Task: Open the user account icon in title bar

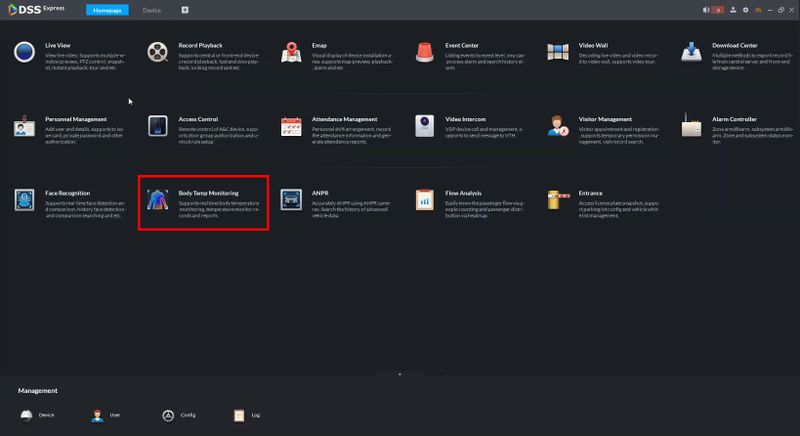Action: click(x=733, y=10)
